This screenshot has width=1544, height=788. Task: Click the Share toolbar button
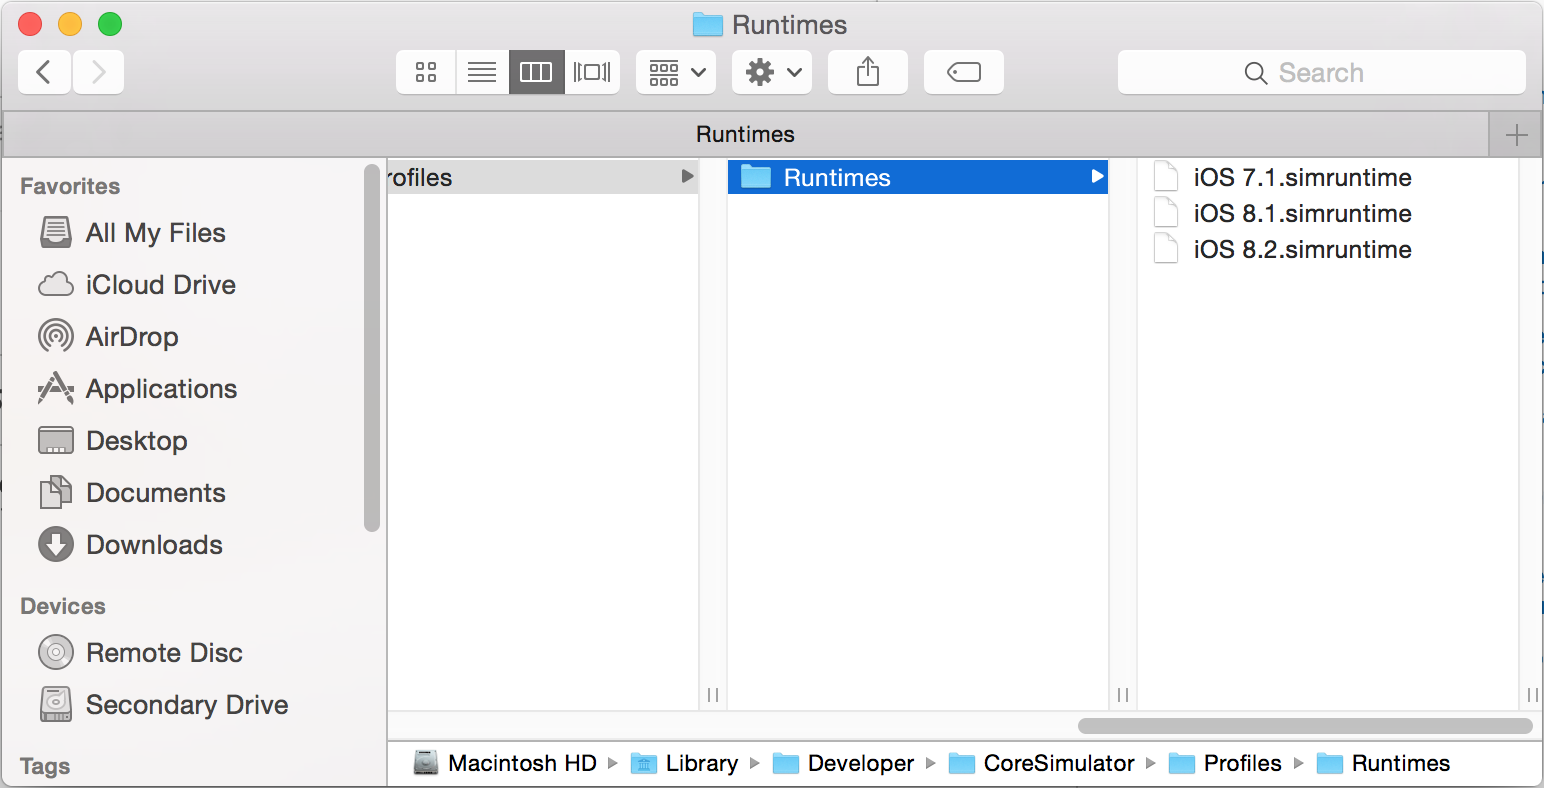(868, 72)
